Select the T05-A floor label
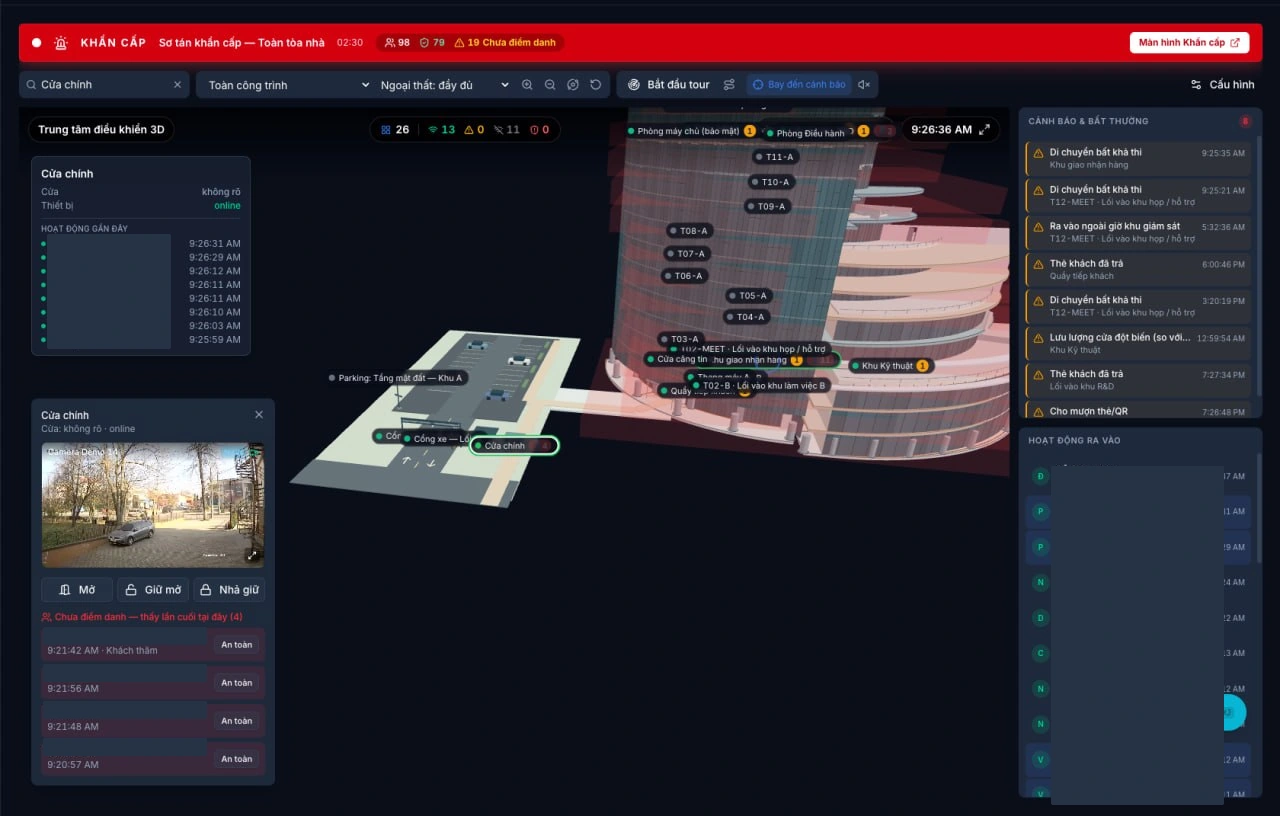The width and height of the screenshot is (1280, 816). click(x=748, y=296)
